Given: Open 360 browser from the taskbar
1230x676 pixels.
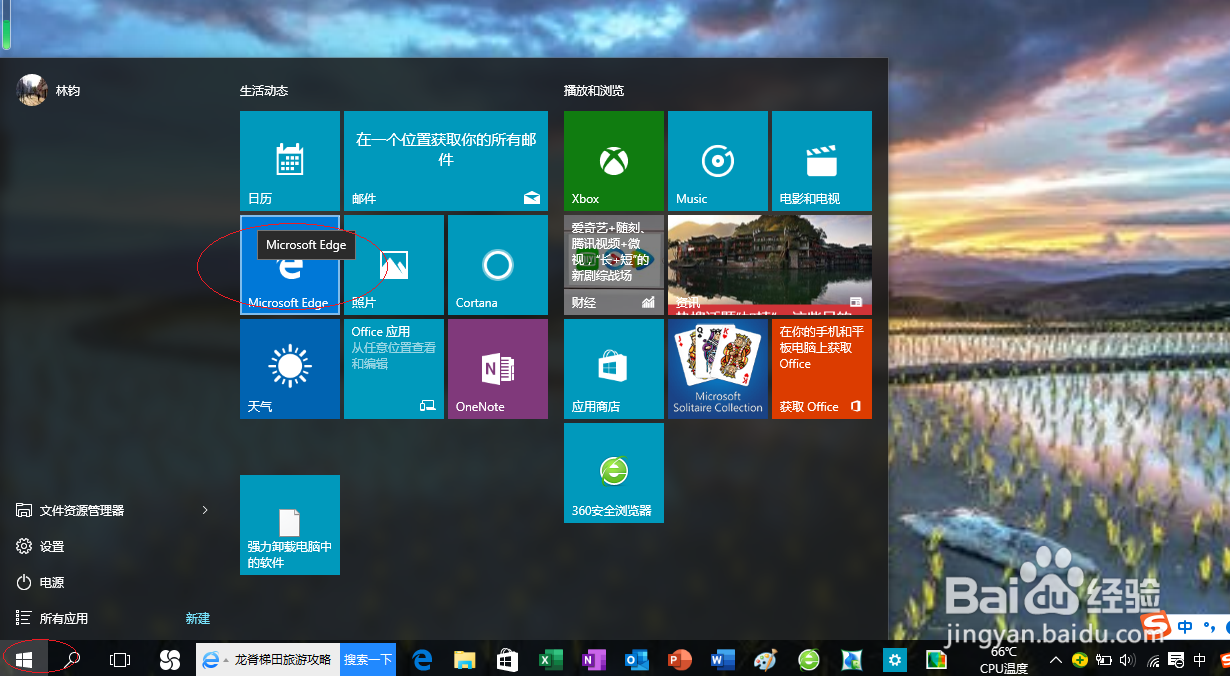Looking at the screenshot, I should pos(809,659).
